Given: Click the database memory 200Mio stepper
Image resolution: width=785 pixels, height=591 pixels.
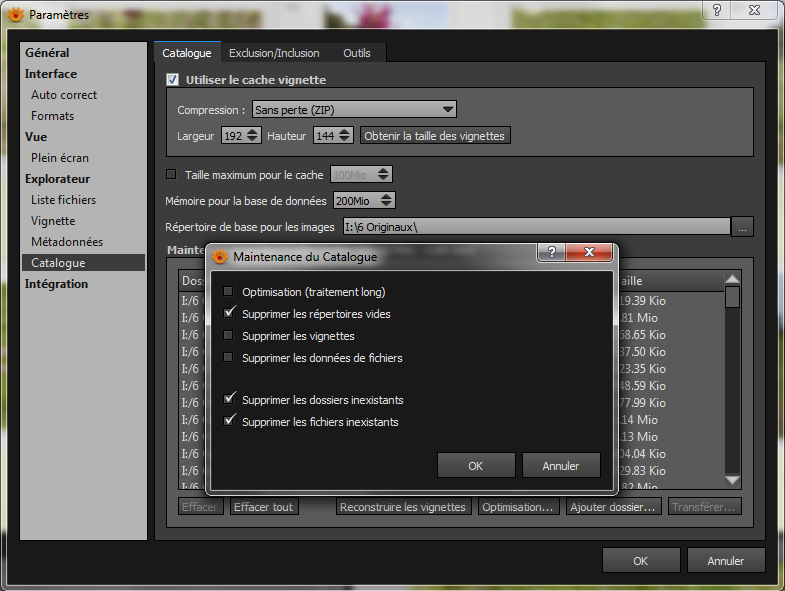Looking at the screenshot, I should pos(386,200).
